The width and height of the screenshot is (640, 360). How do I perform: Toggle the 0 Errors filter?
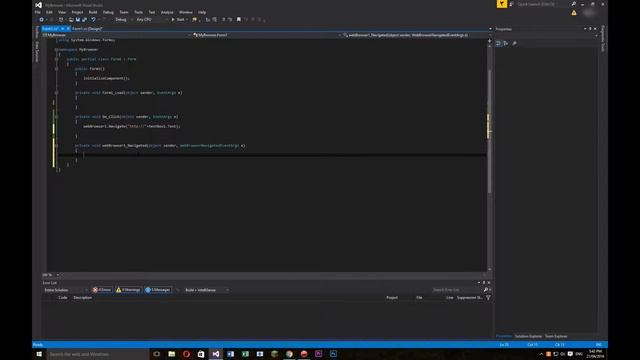102,290
